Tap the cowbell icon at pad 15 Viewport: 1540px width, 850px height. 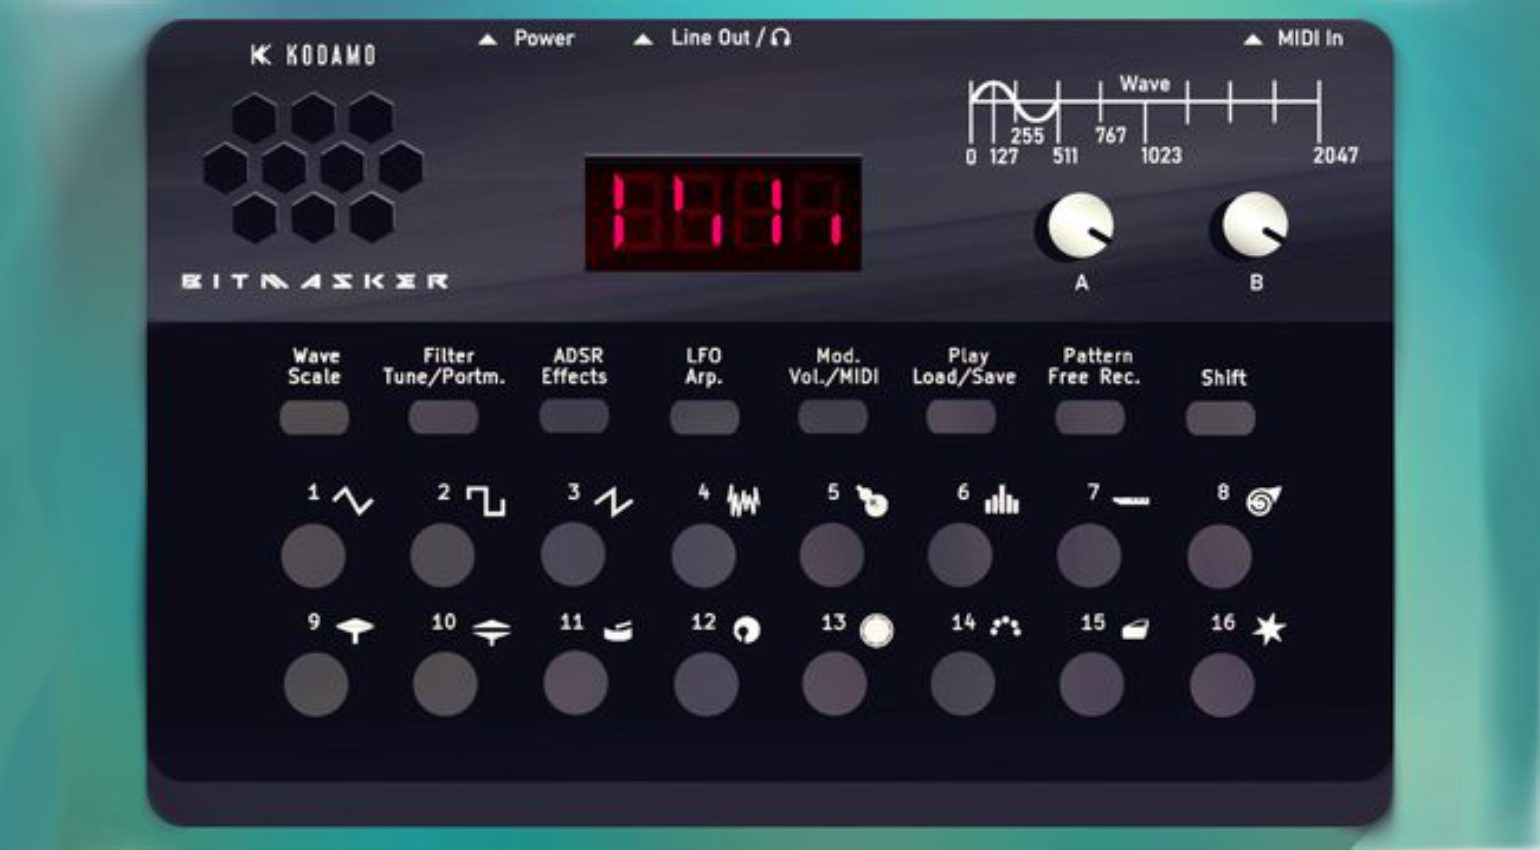pyautogui.click(x=1135, y=629)
